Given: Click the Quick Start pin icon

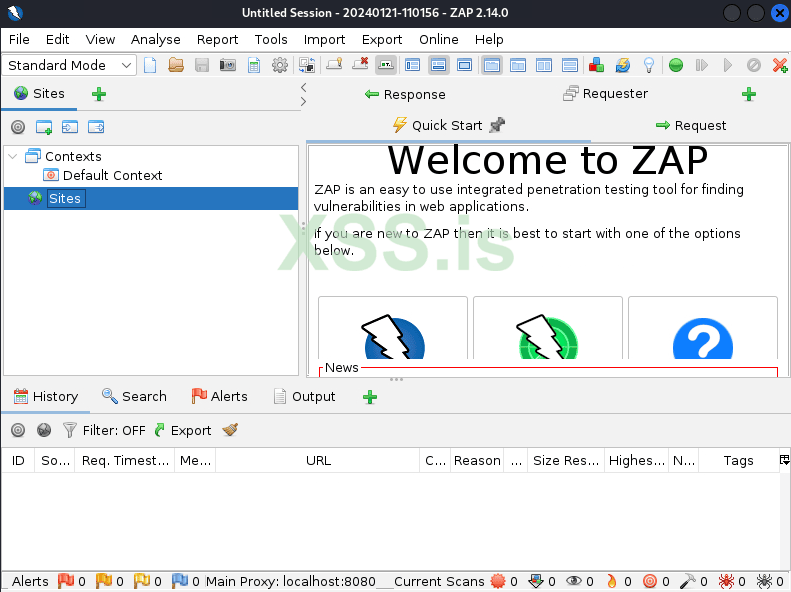Looking at the screenshot, I should 497,125.
